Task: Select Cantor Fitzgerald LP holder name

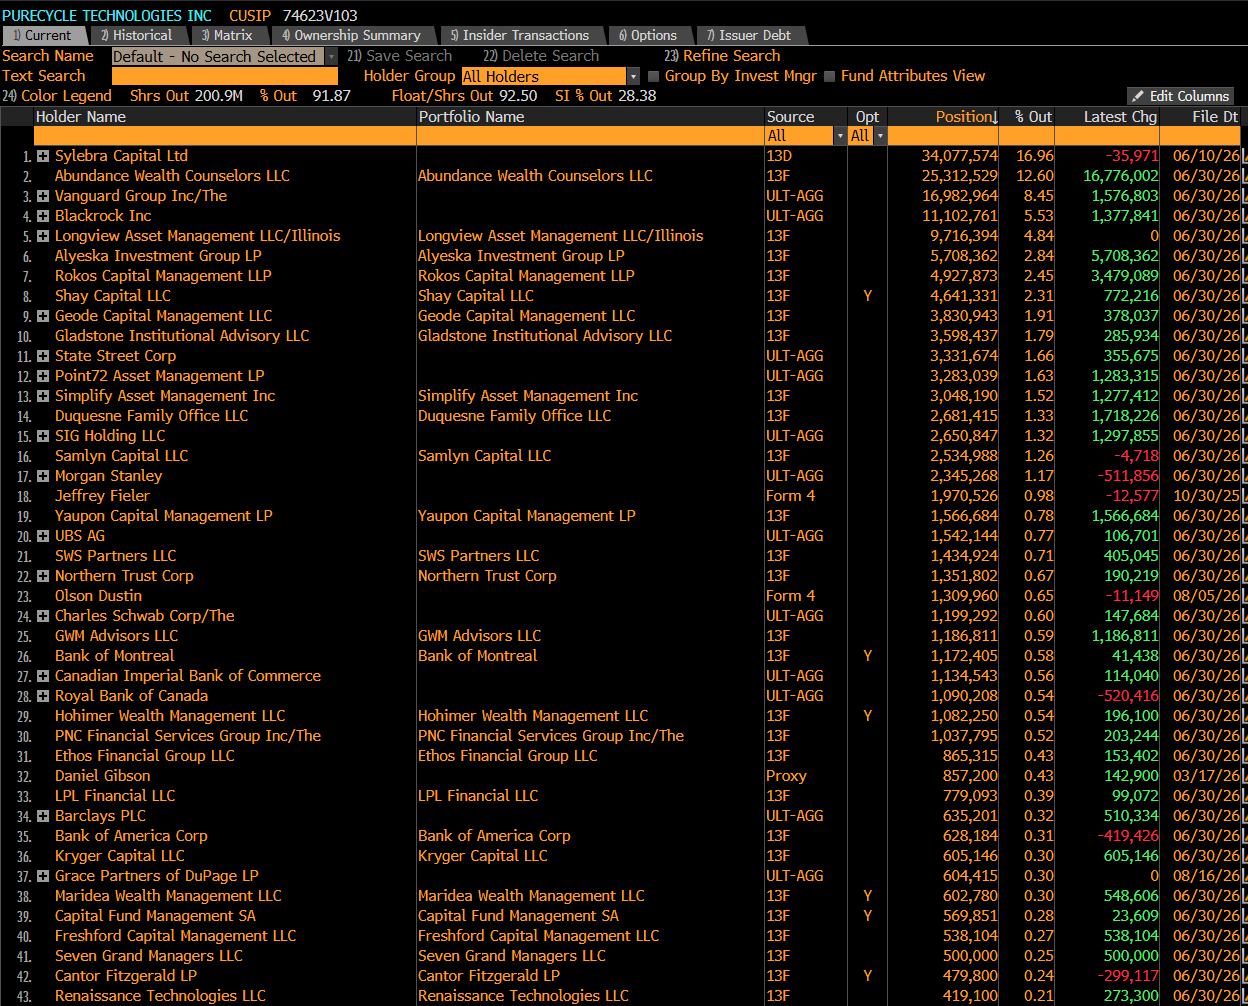Action: 126,976
